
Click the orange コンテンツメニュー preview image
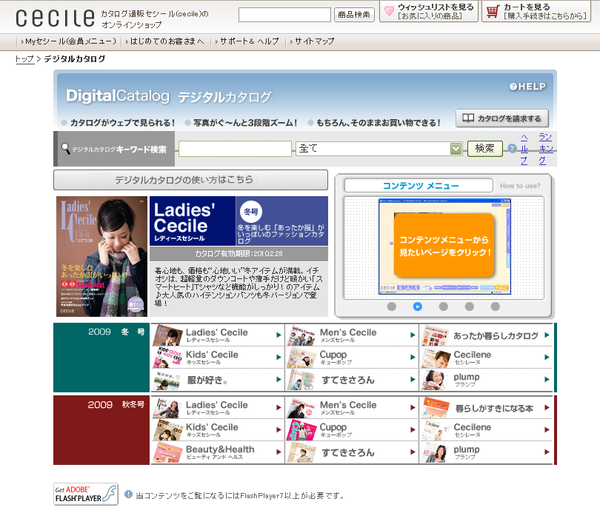pyautogui.click(x=444, y=246)
